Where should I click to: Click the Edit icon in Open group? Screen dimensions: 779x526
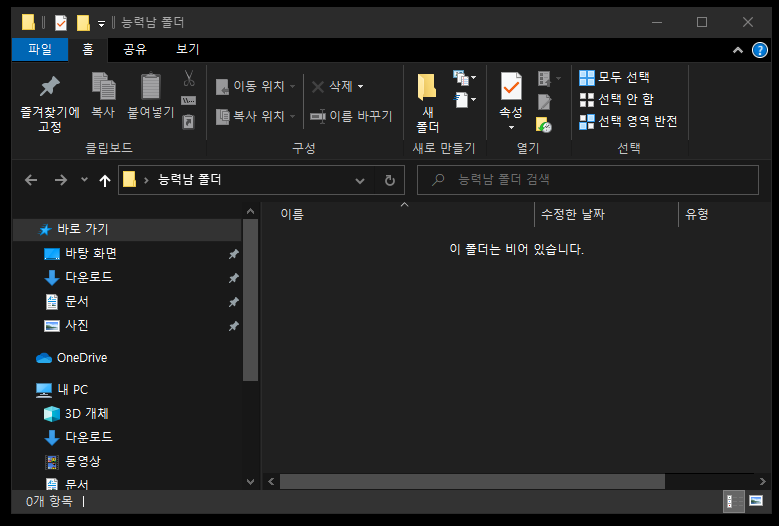pyautogui.click(x=545, y=102)
